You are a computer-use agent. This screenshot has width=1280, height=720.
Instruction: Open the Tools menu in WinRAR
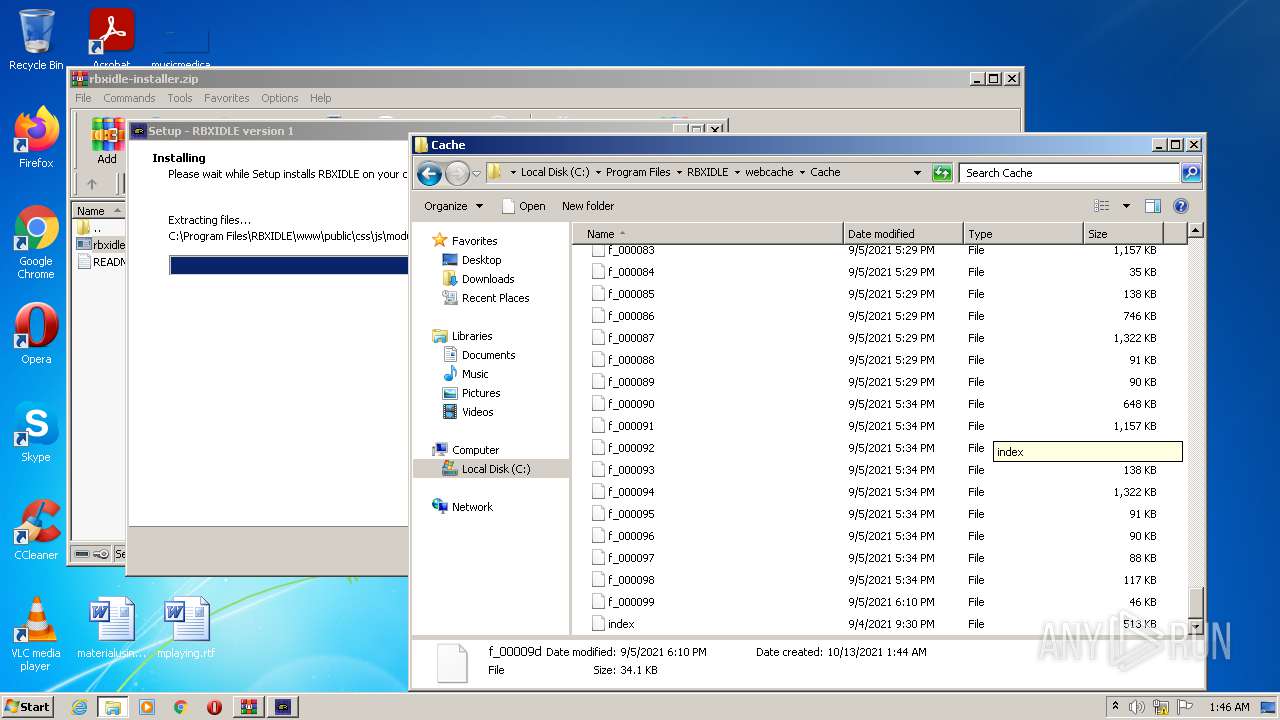(180, 98)
